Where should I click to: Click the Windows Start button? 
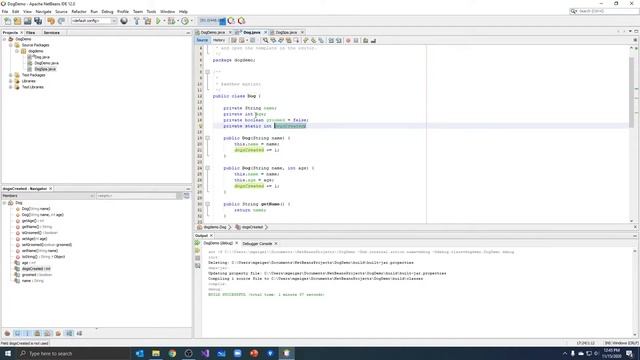pos(7,353)
